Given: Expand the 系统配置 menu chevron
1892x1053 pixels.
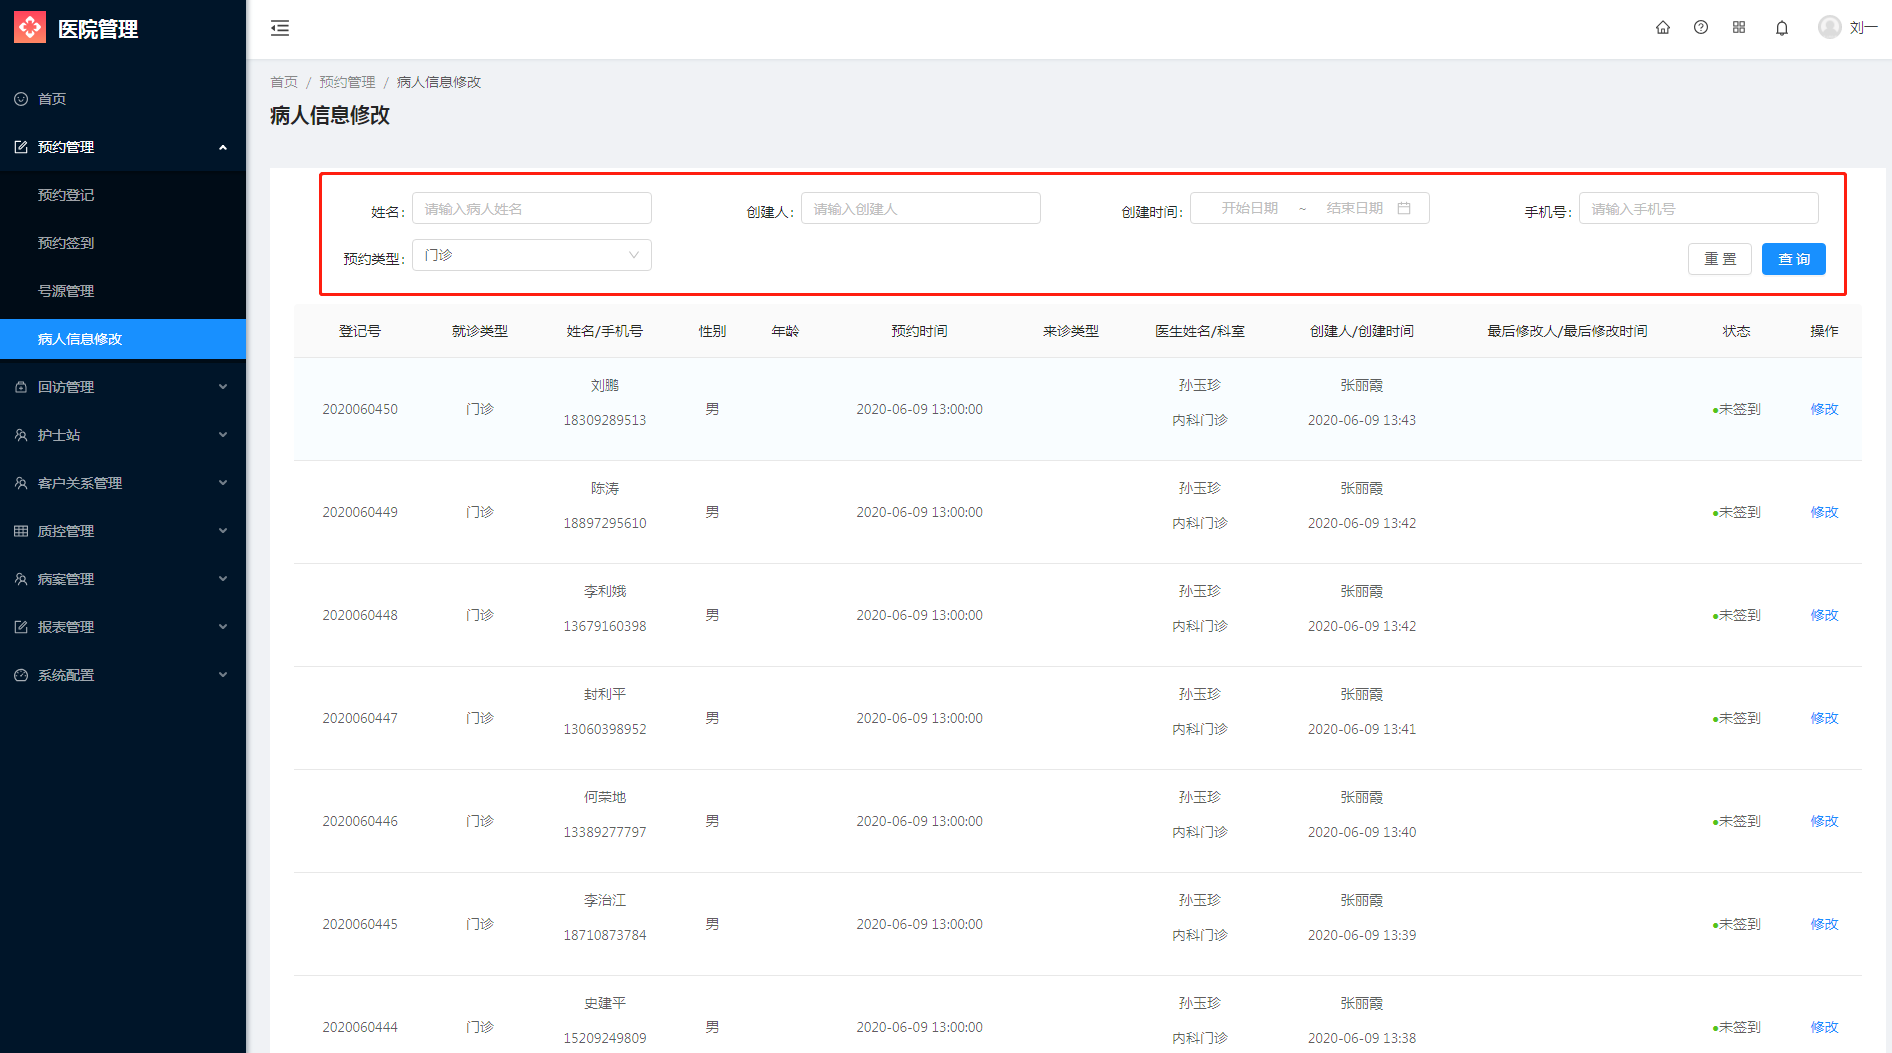Looking at the screenshot, I should (223, 675).
